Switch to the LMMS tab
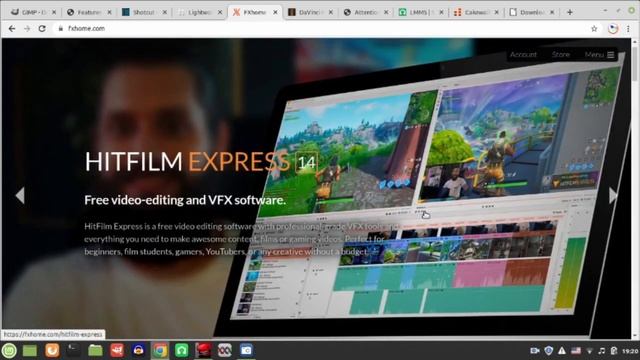The height and width of the screenshot is (360, 640). point(420,12)
